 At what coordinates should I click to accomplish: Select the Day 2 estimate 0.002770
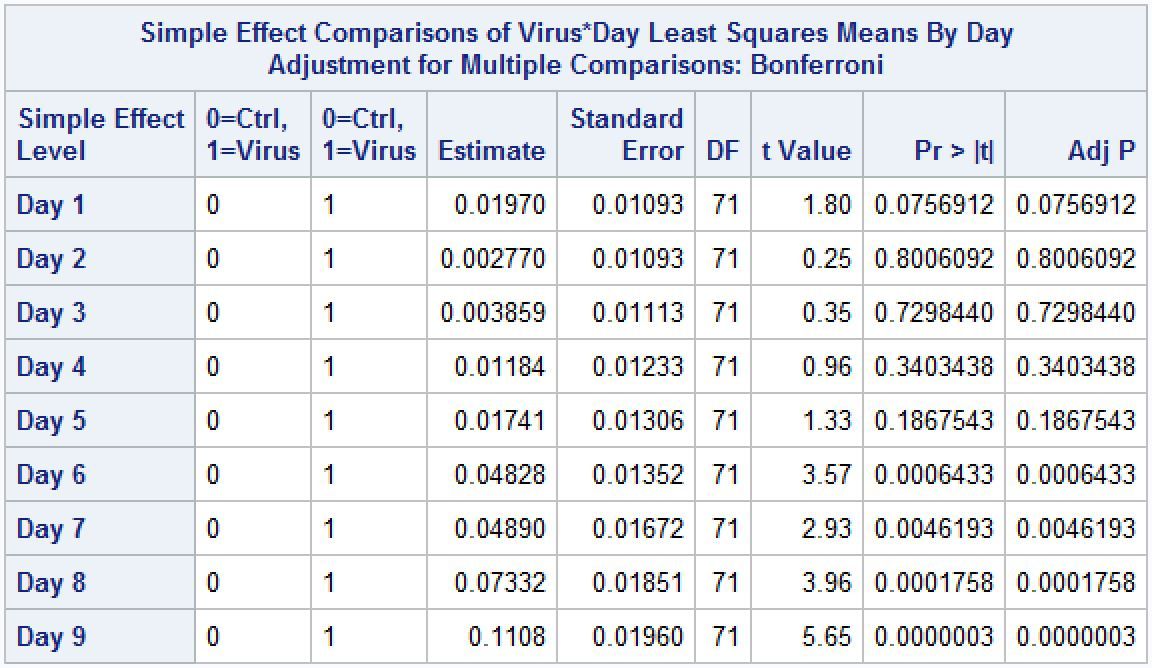[x=493, y=260]
